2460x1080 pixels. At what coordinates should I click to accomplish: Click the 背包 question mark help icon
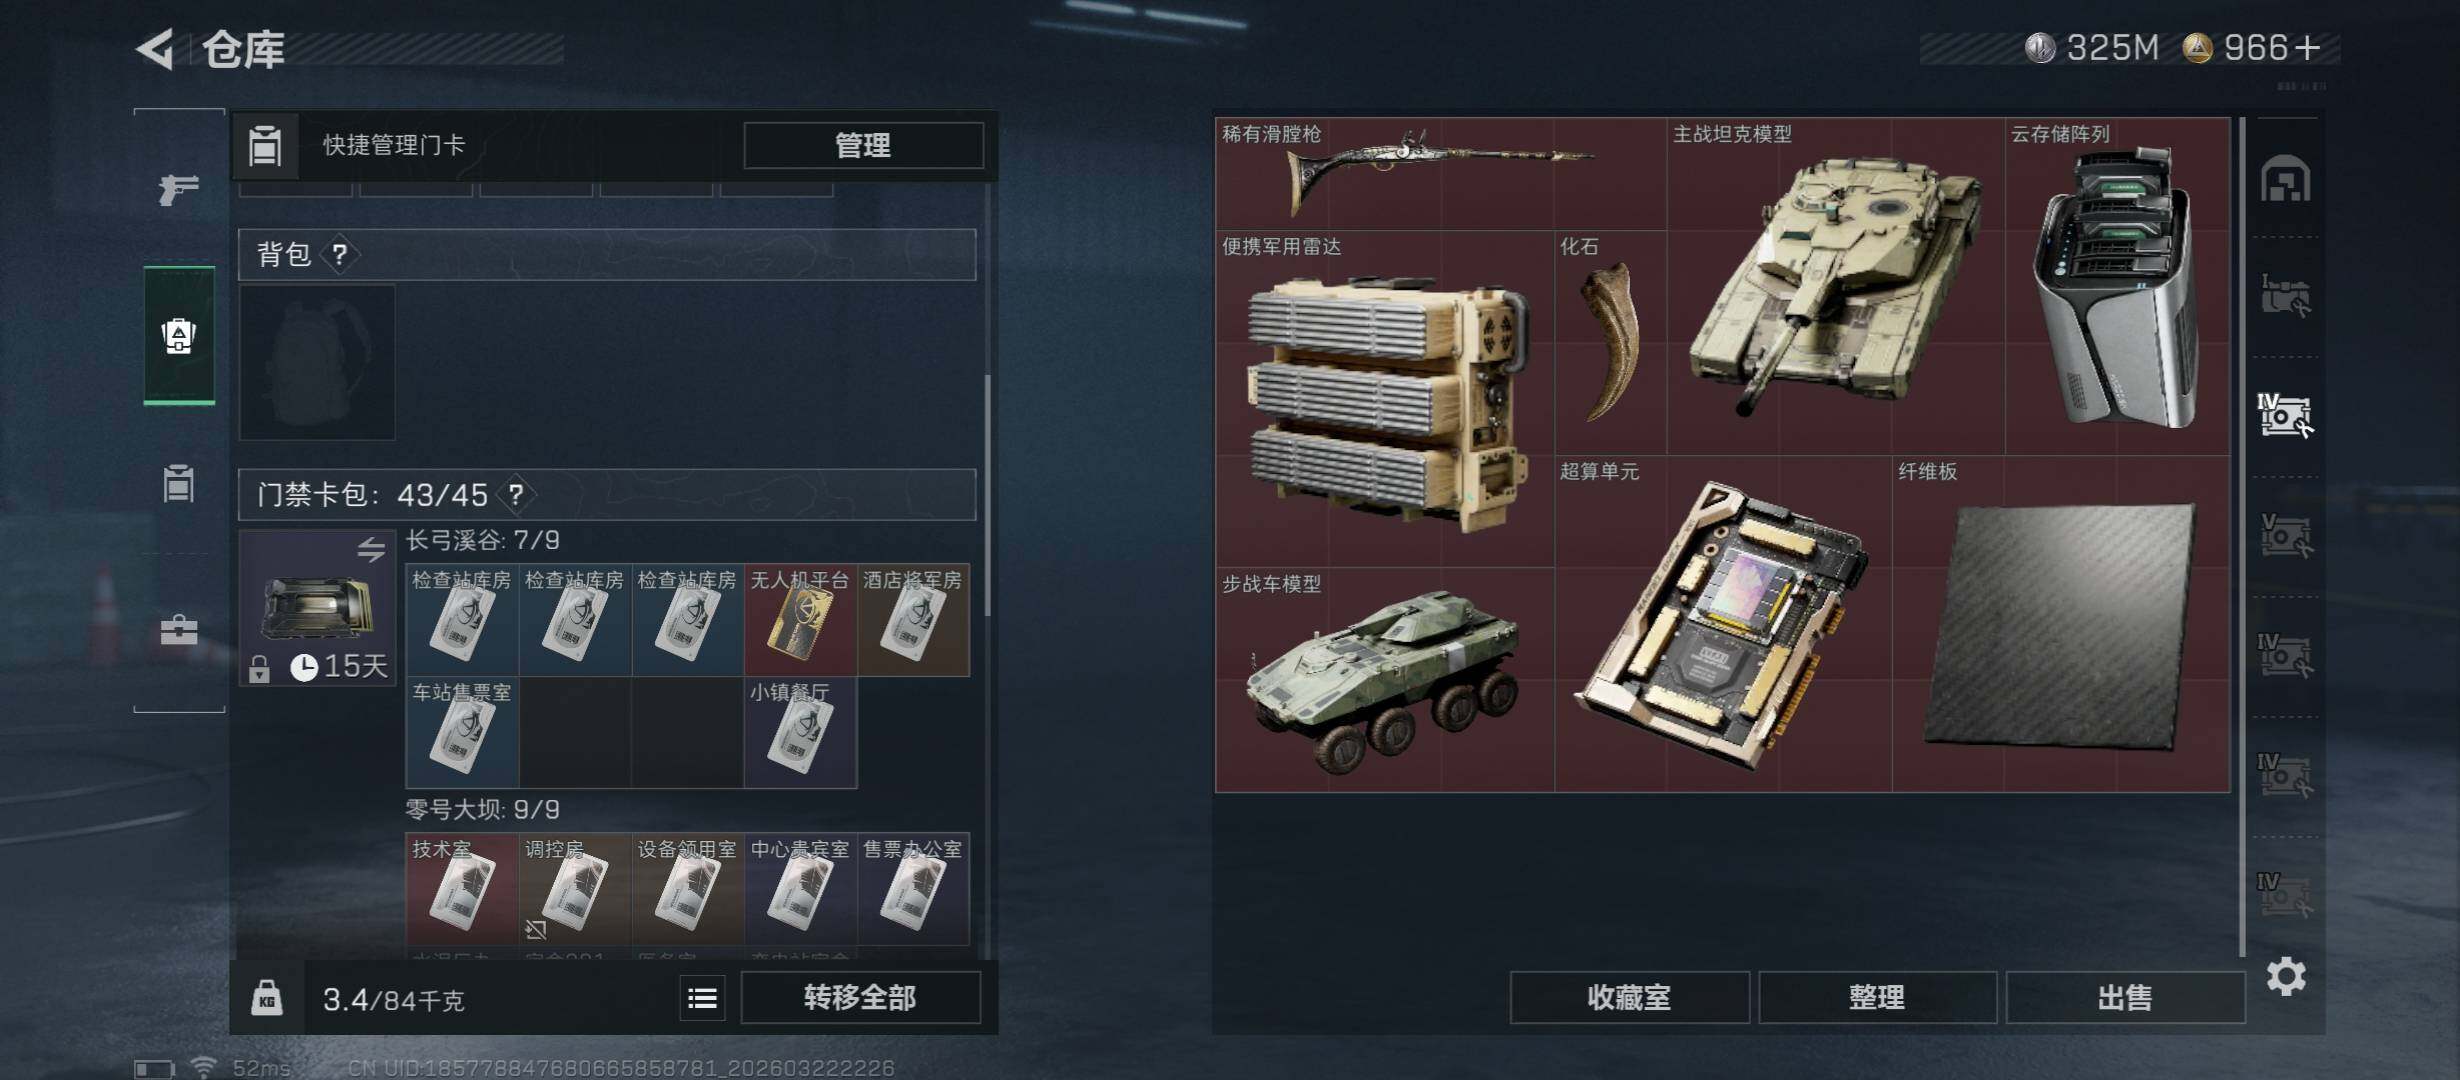click(340, 254)
